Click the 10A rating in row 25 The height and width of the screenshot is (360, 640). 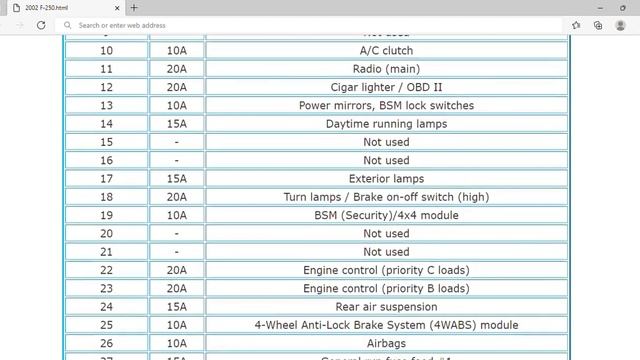pyautogui.click(x=177, y=325)
